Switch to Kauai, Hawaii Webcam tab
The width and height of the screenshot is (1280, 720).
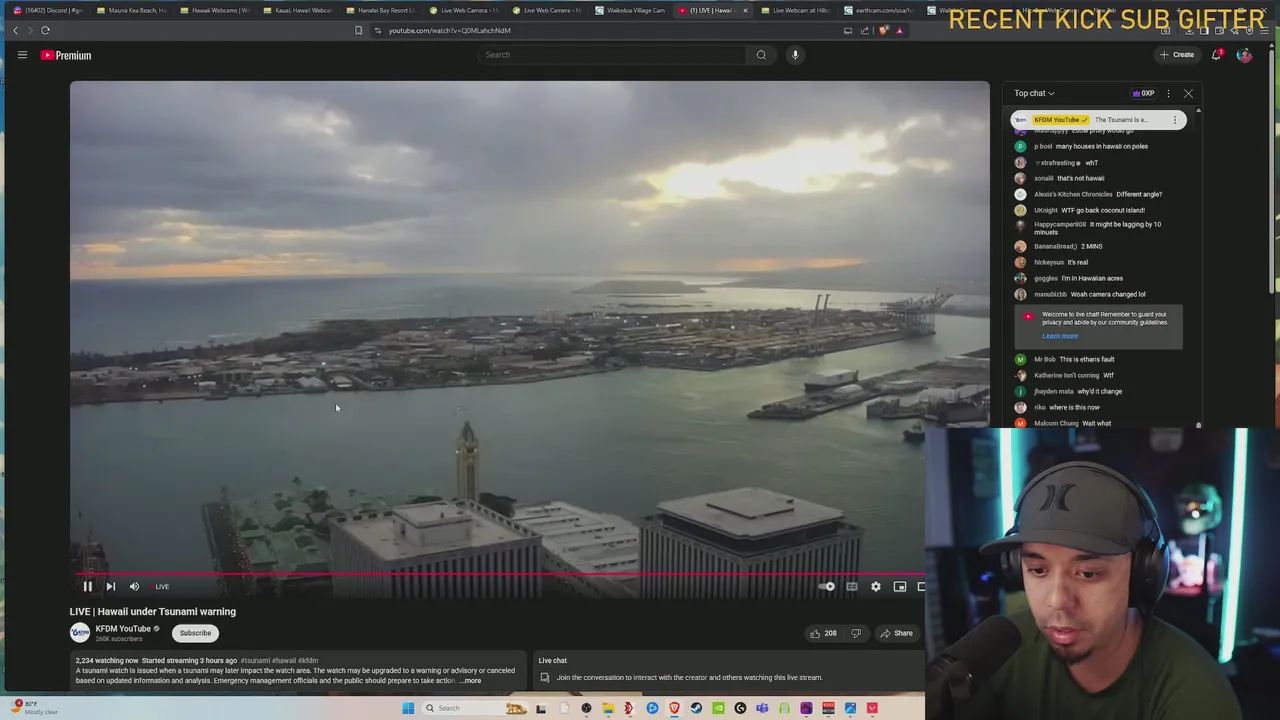pyautogui.click(x=297, y=10)
